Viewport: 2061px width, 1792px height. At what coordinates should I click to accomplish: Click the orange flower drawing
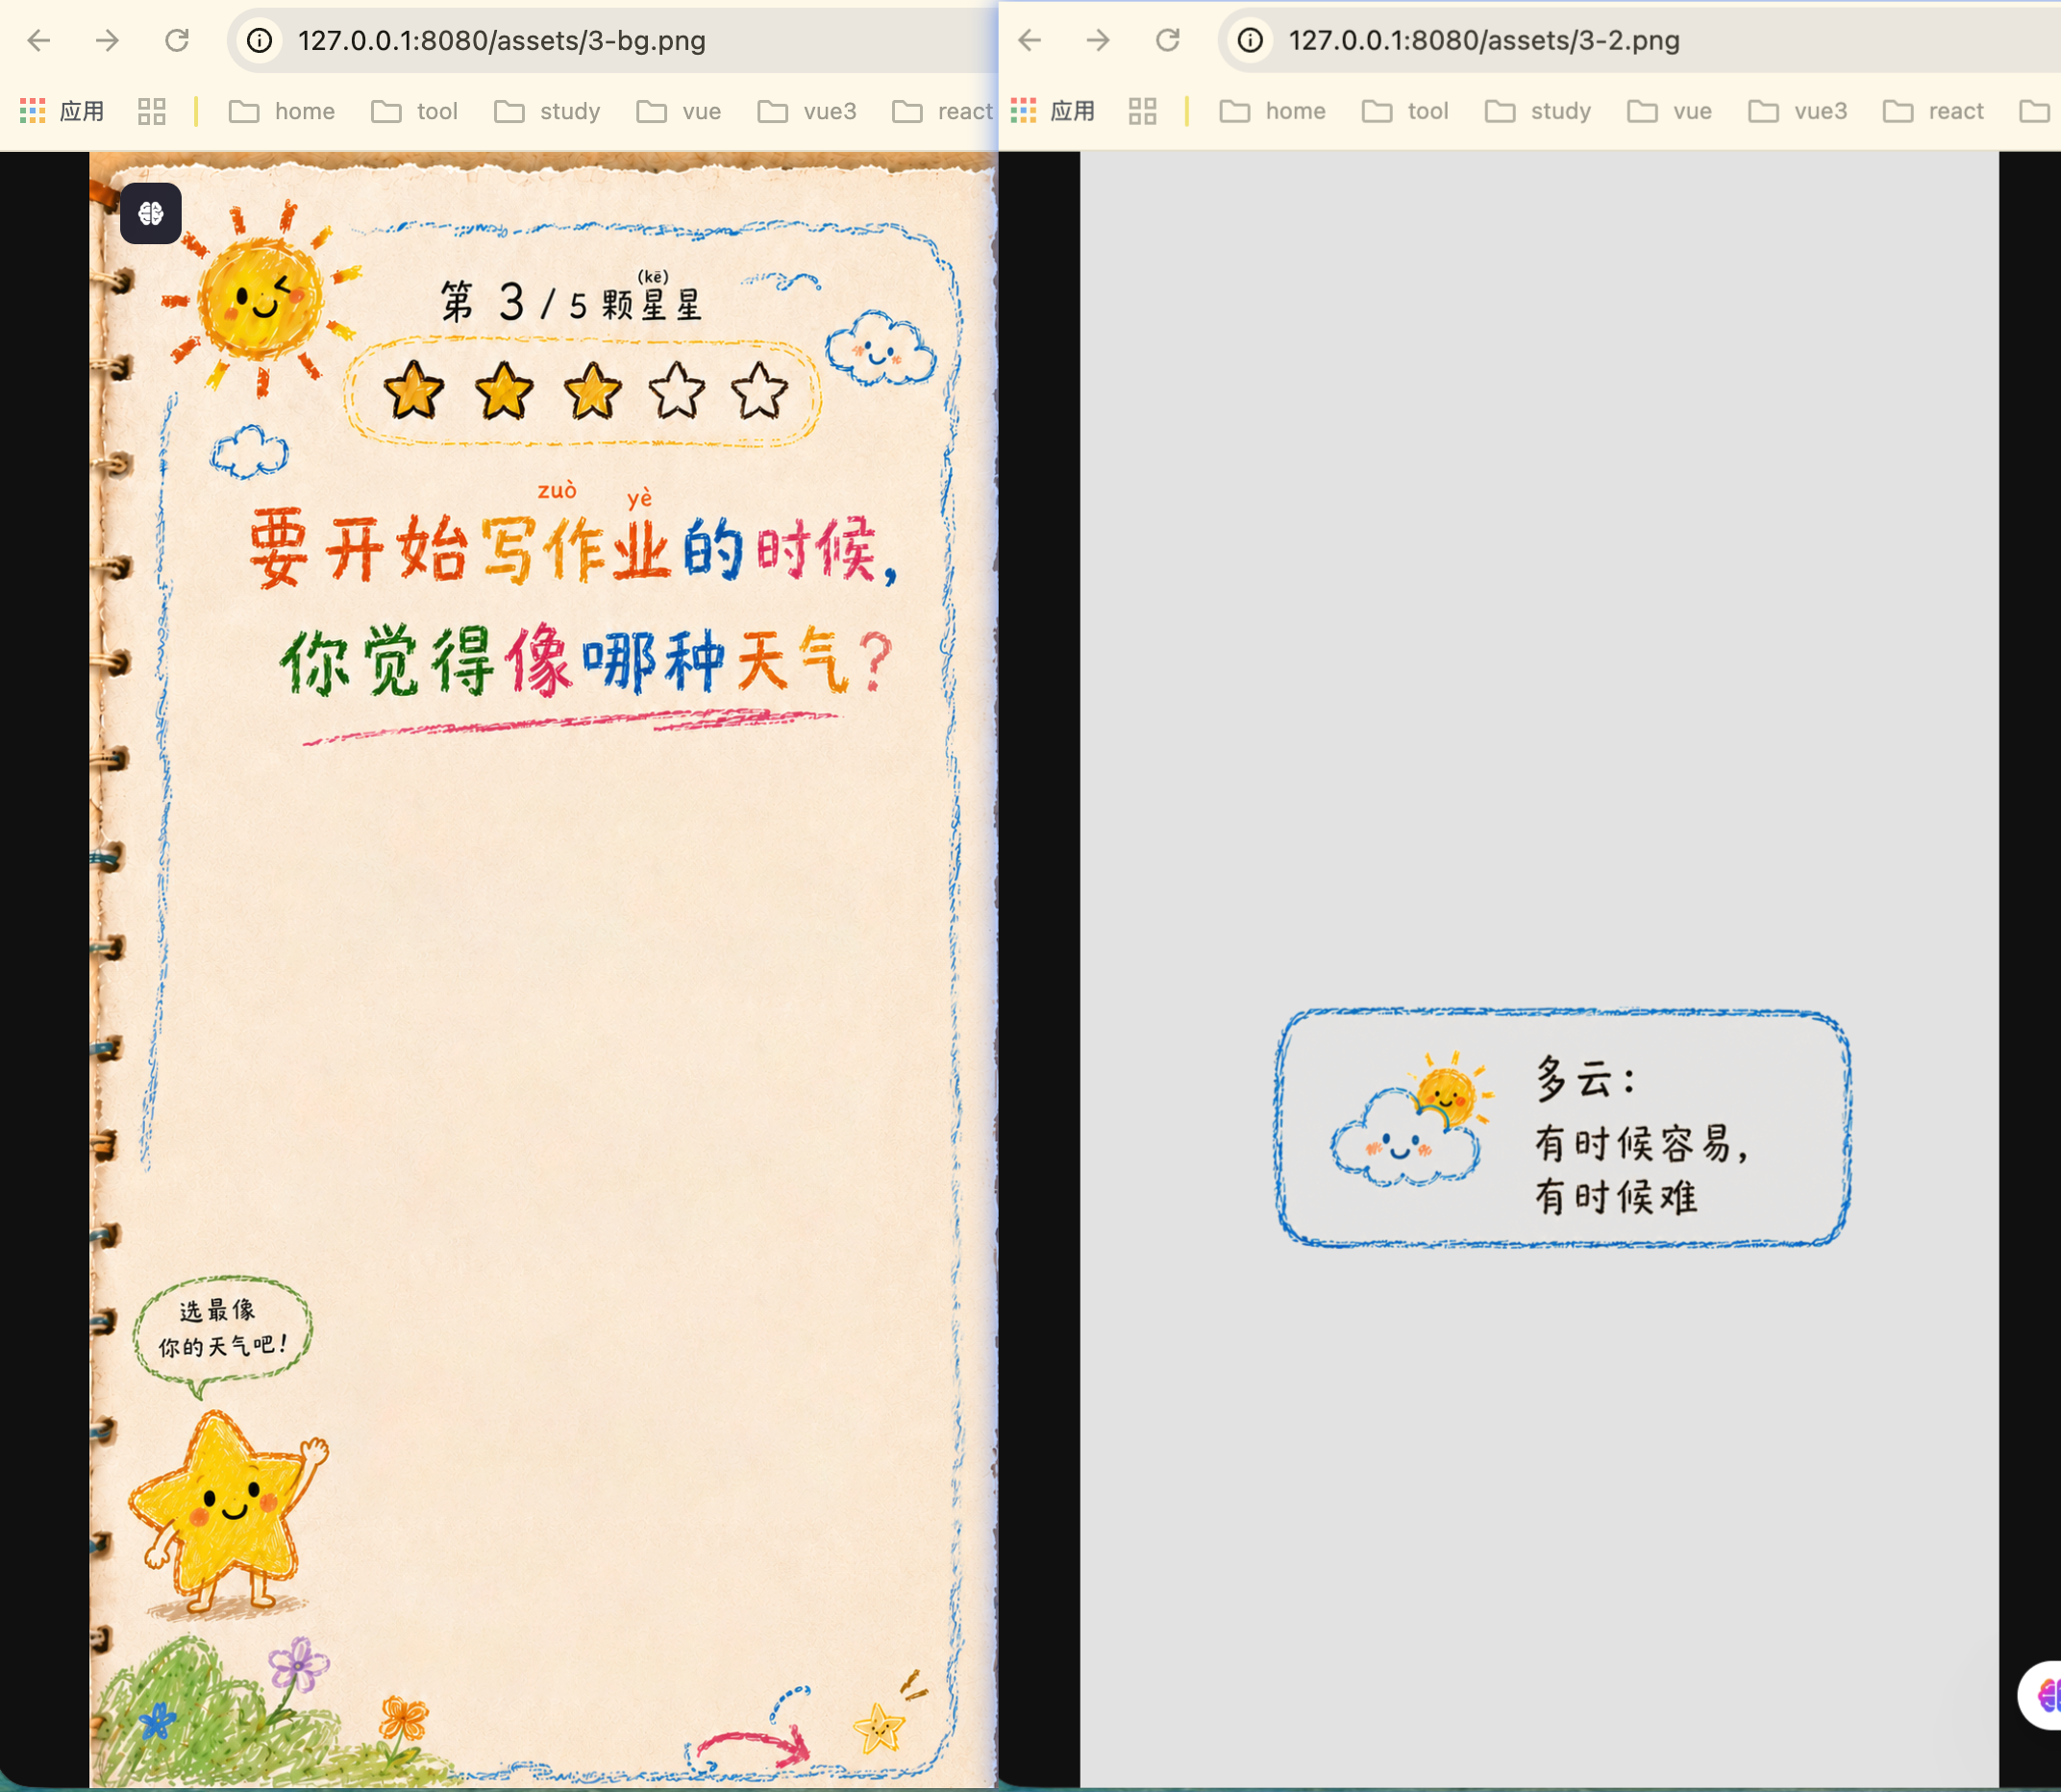(404, 1720)
